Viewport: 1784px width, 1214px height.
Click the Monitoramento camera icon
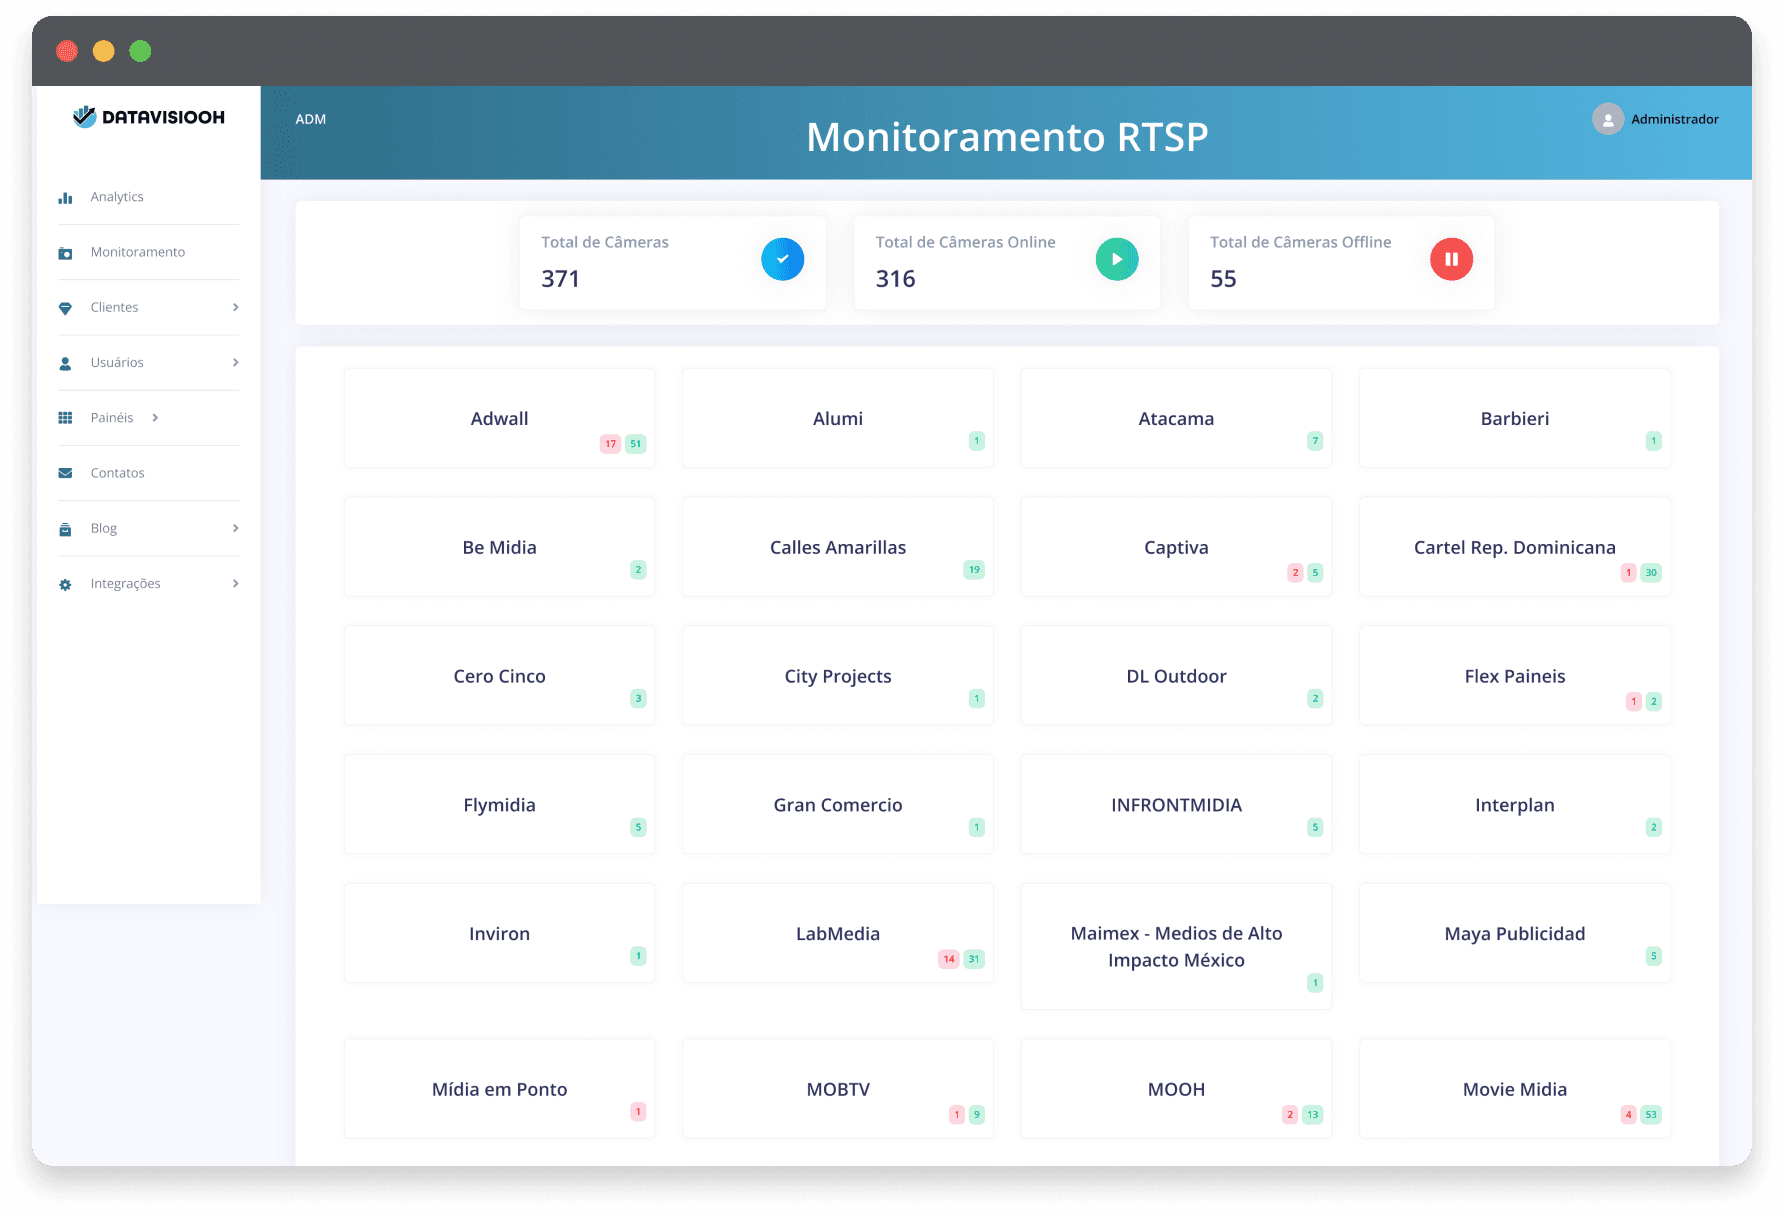point(65,253)
